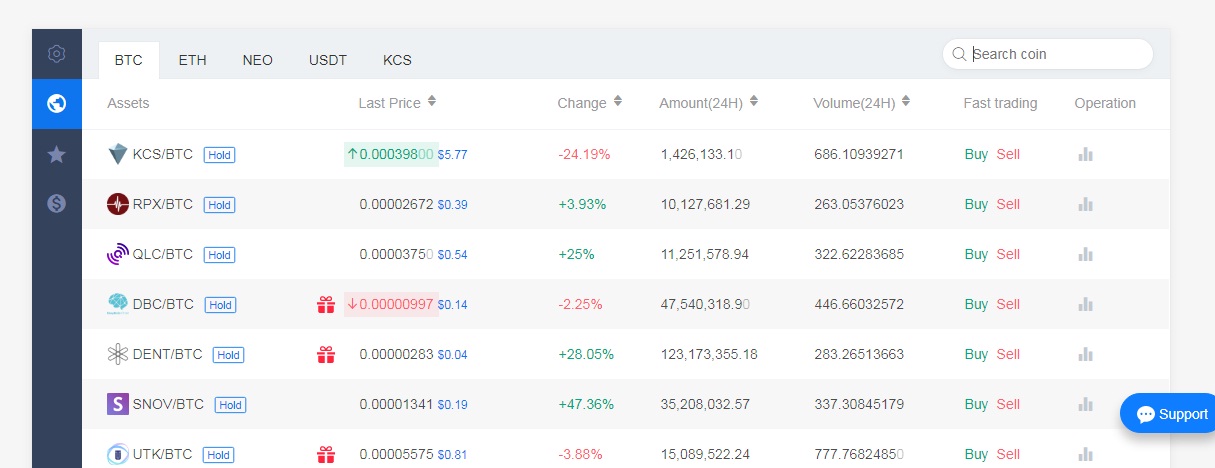Viewport: 1215px width, 468px height.
Task: Click the DBC coin logo icon
Action: [118, 304]
